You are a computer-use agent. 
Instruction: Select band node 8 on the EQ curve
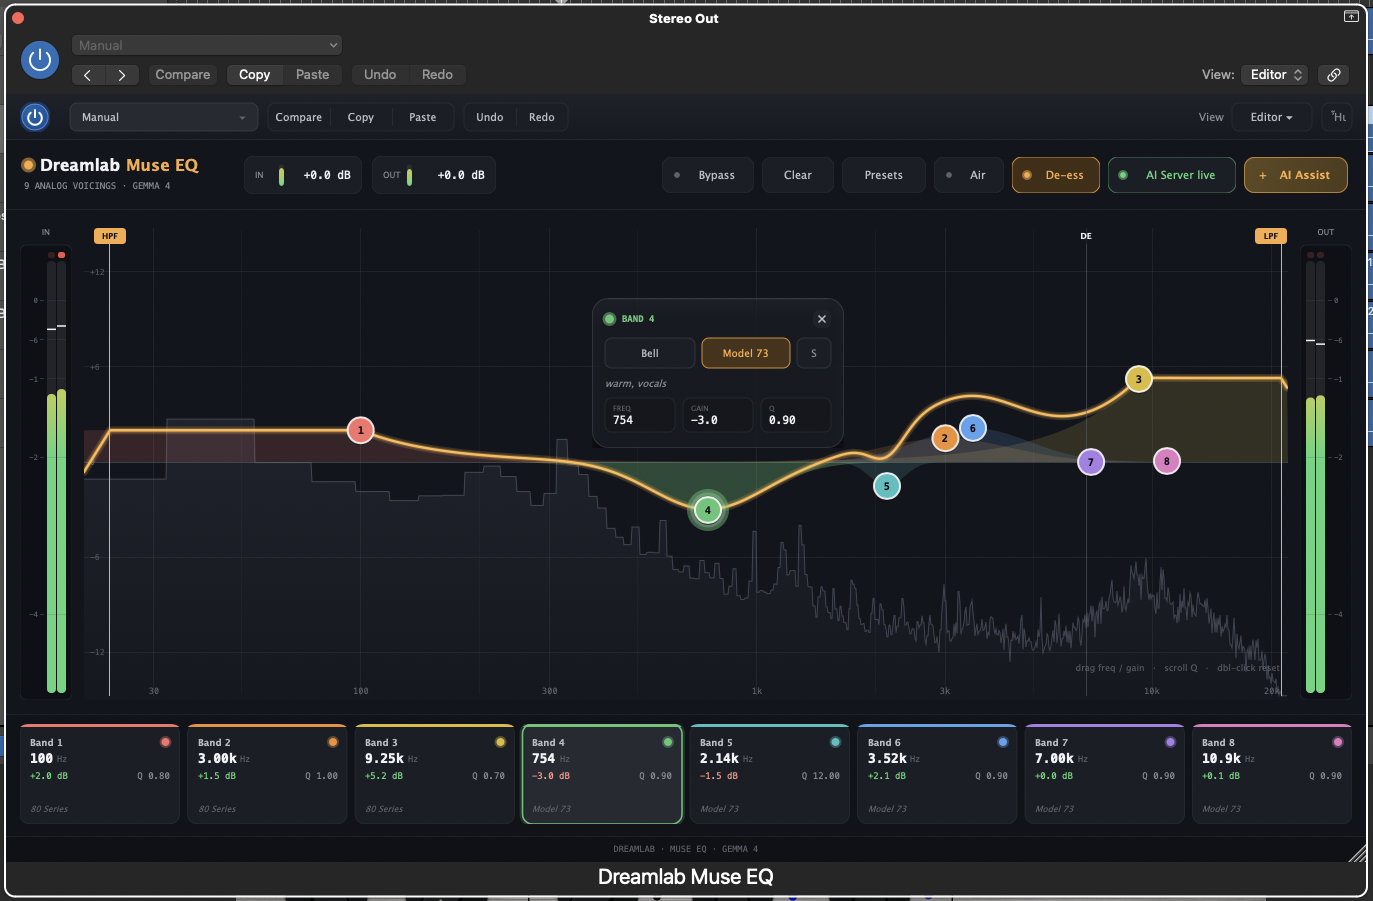click(1166, 461)
